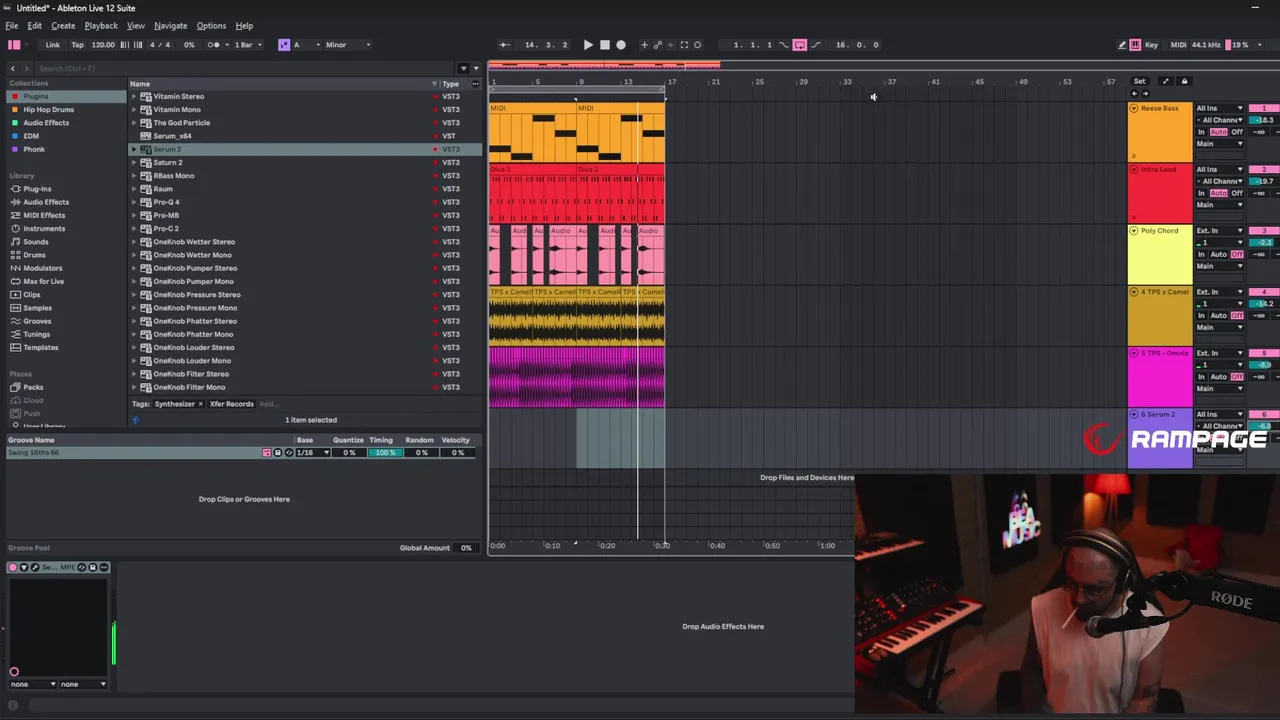Click the Set locator button

[1140, 81]
